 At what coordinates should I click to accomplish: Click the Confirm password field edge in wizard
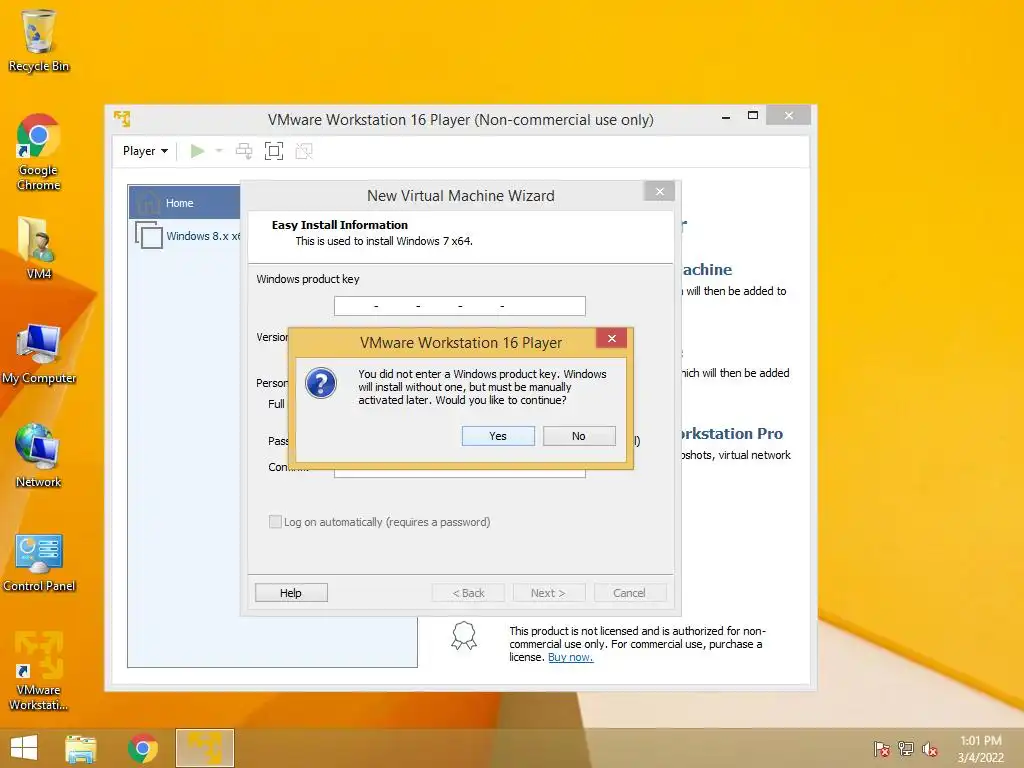pos(460,473)
